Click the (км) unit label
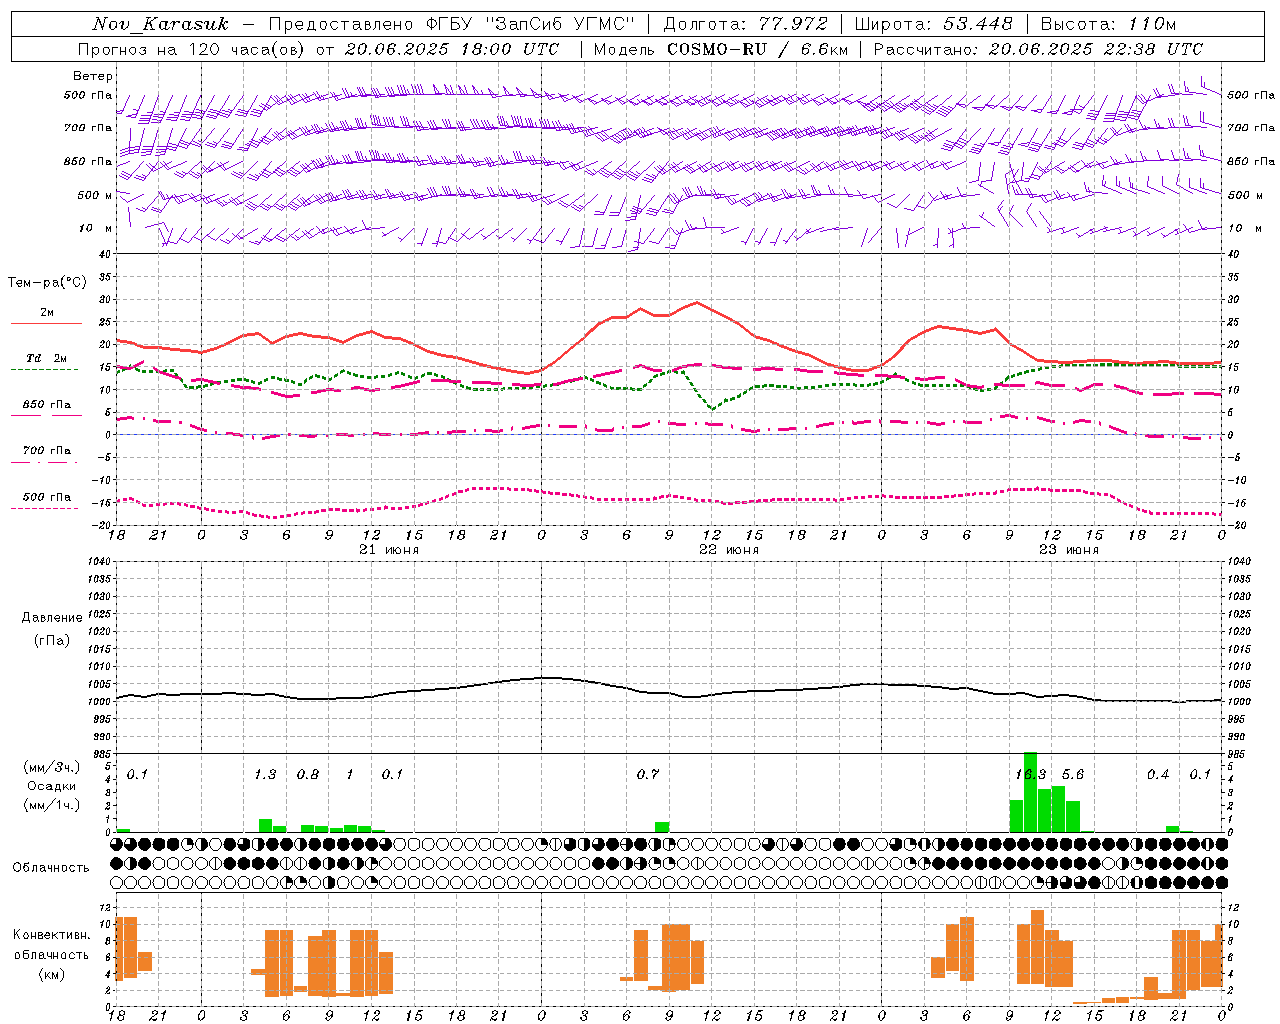 [x=52, y=974]
